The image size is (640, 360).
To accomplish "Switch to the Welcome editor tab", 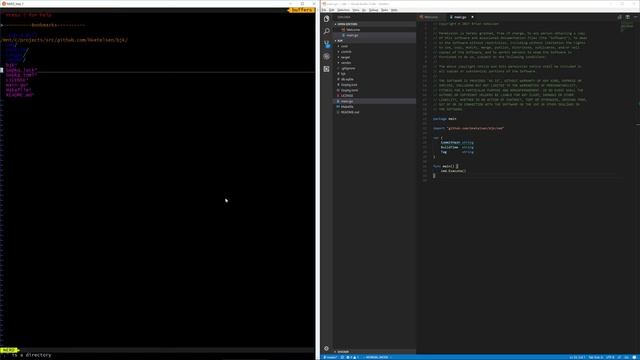I will click(x=431, y=17).
